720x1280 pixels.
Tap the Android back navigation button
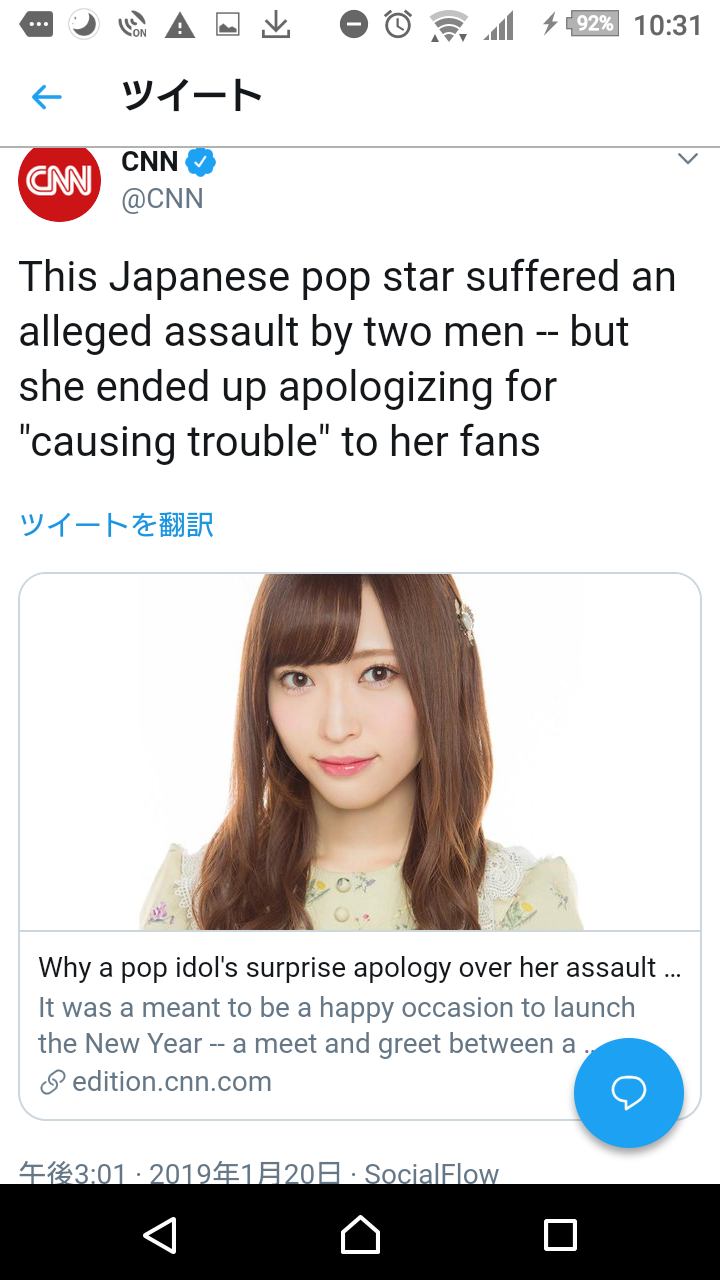160,1234
